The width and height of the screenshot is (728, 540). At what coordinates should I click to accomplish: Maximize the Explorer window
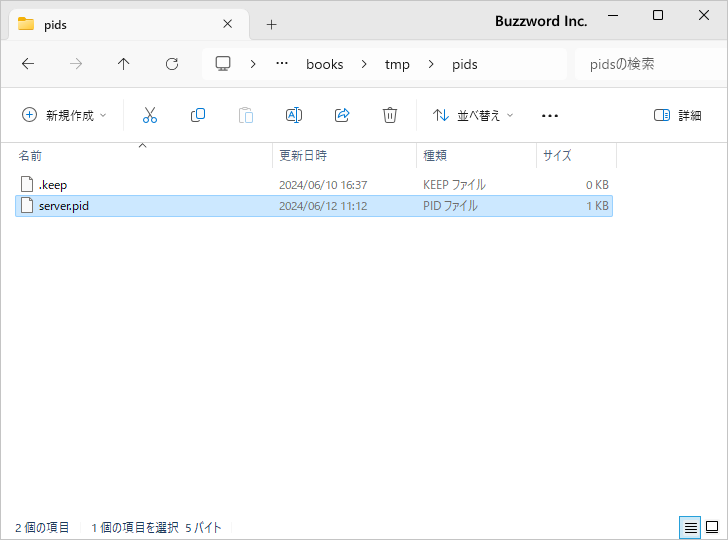pos(658,15)
